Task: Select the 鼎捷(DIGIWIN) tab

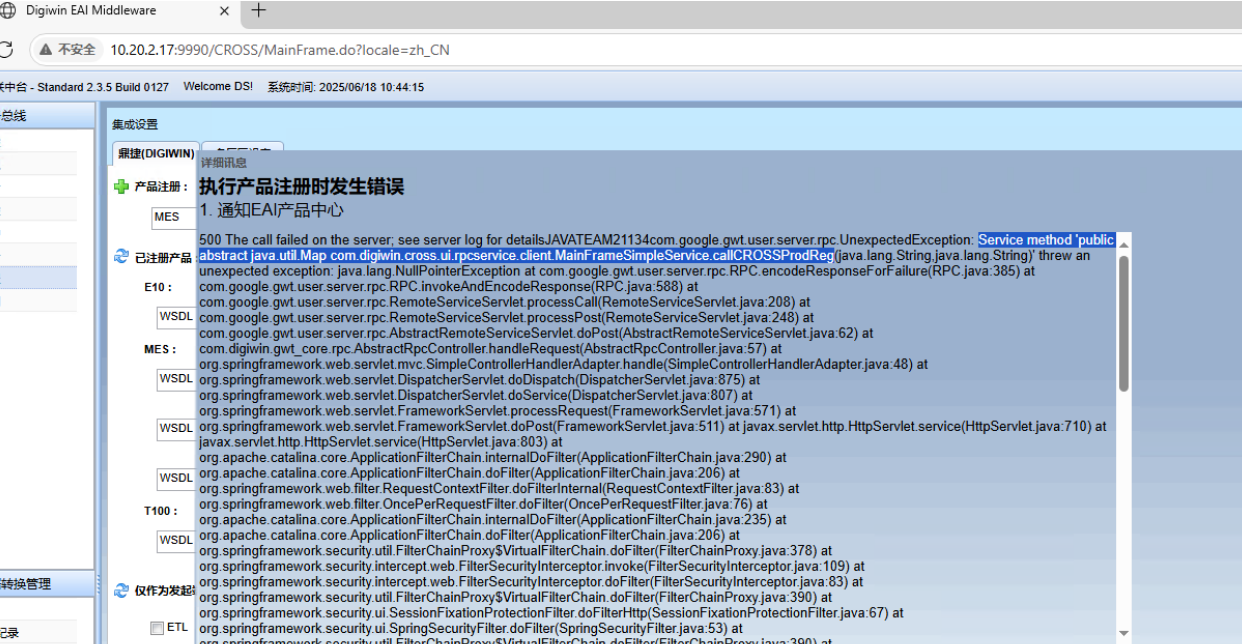Action: coord(155,153)
